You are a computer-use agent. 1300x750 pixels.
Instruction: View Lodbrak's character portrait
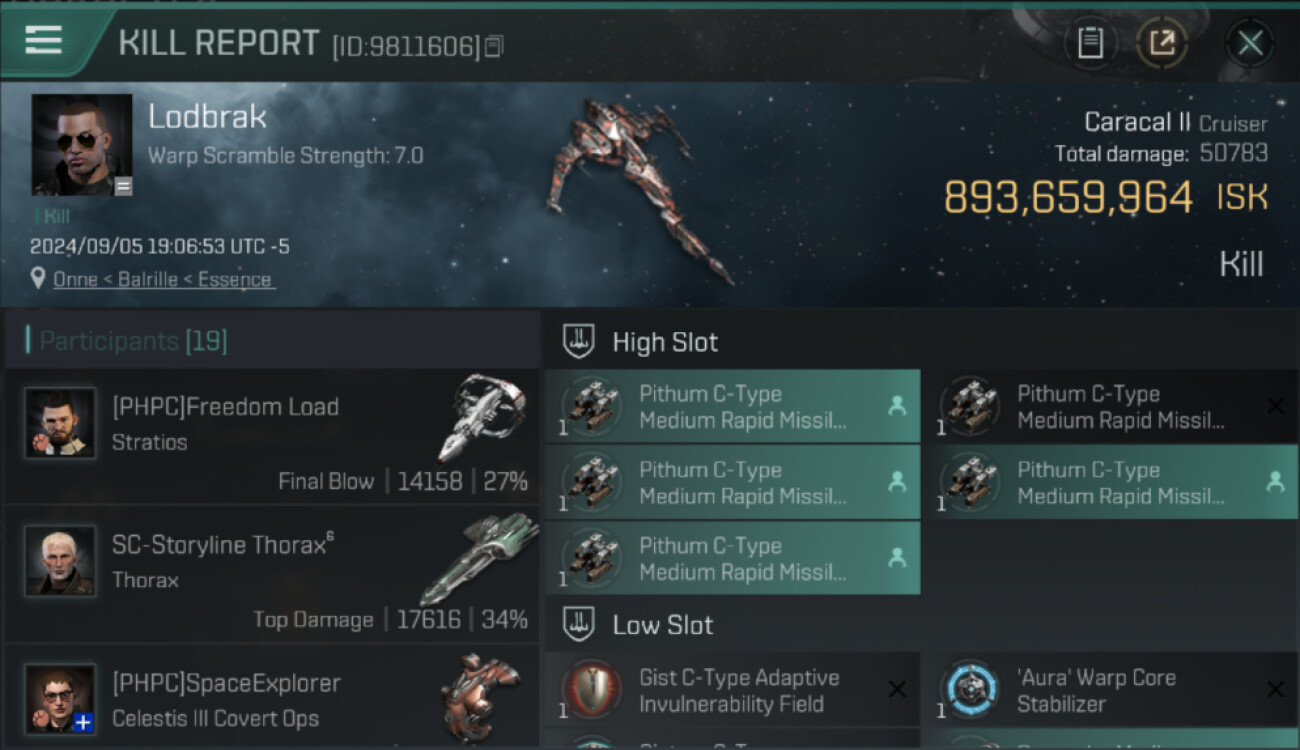click(x=82, y=144)
